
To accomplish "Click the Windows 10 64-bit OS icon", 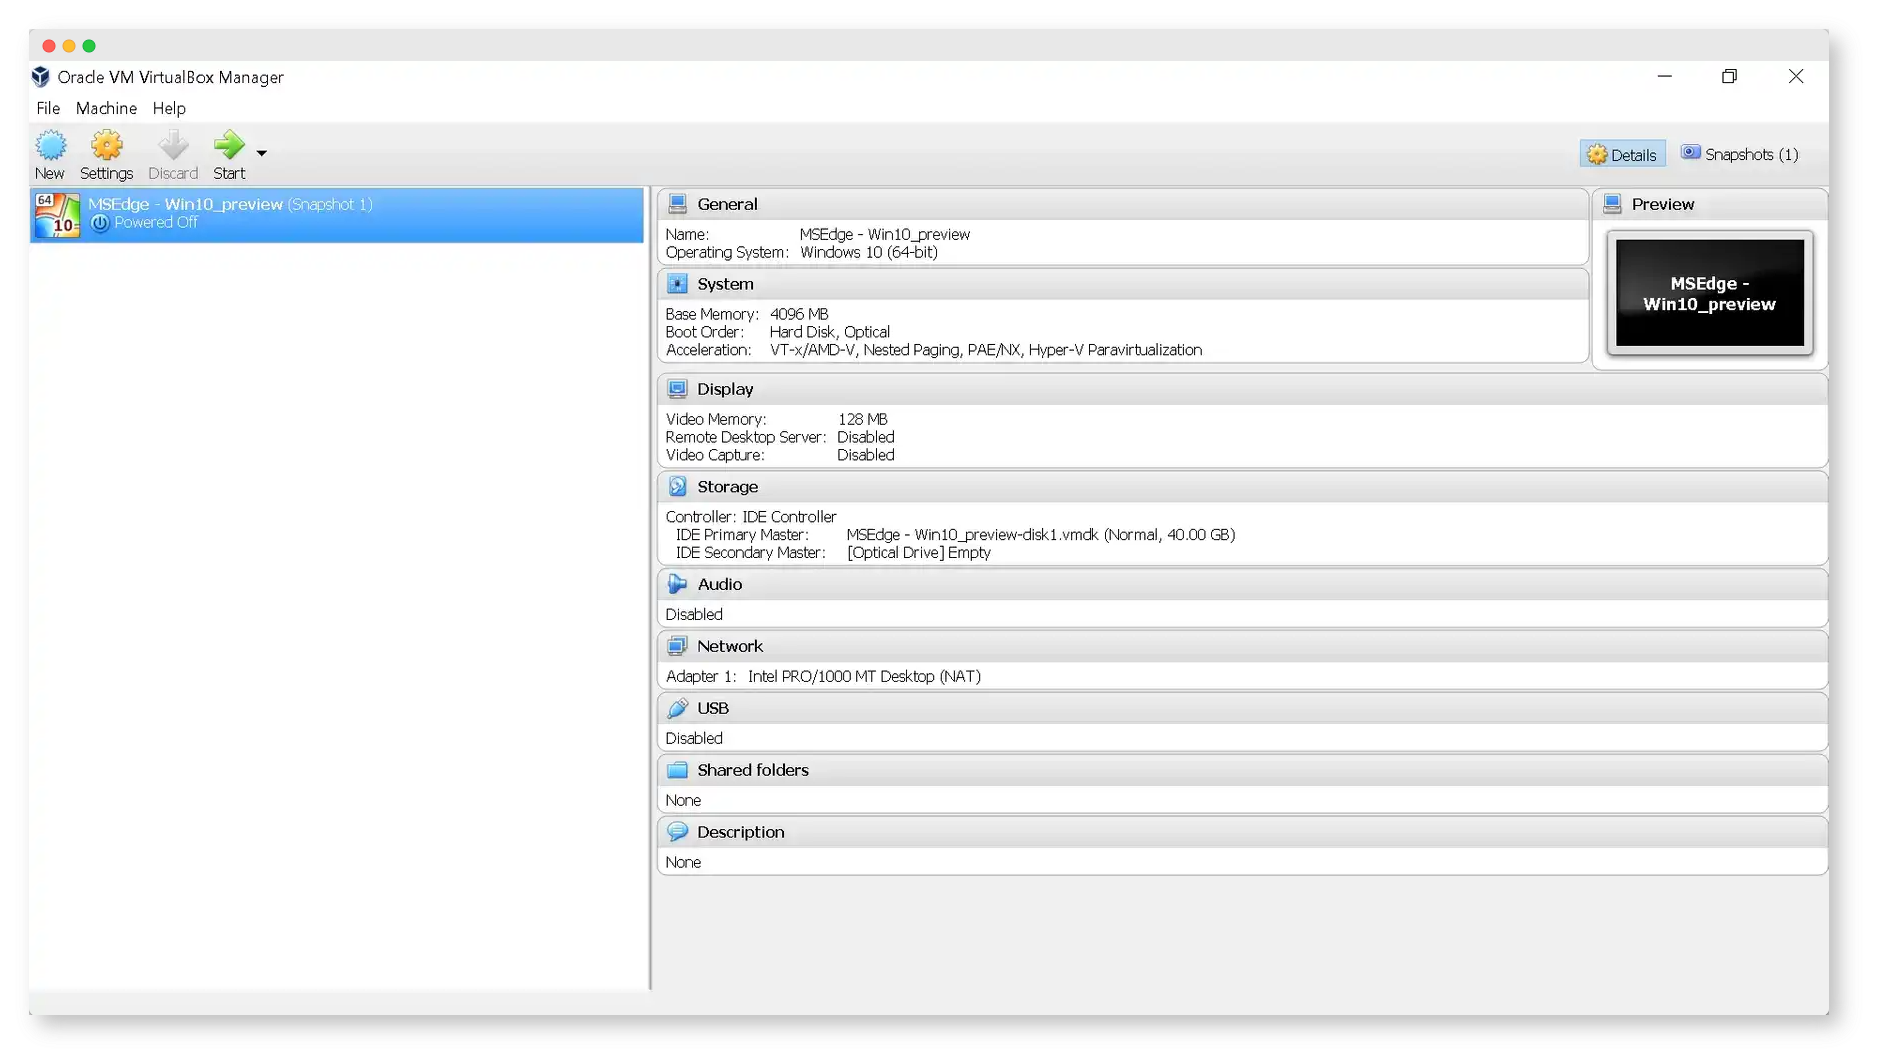I will point(57,214).
